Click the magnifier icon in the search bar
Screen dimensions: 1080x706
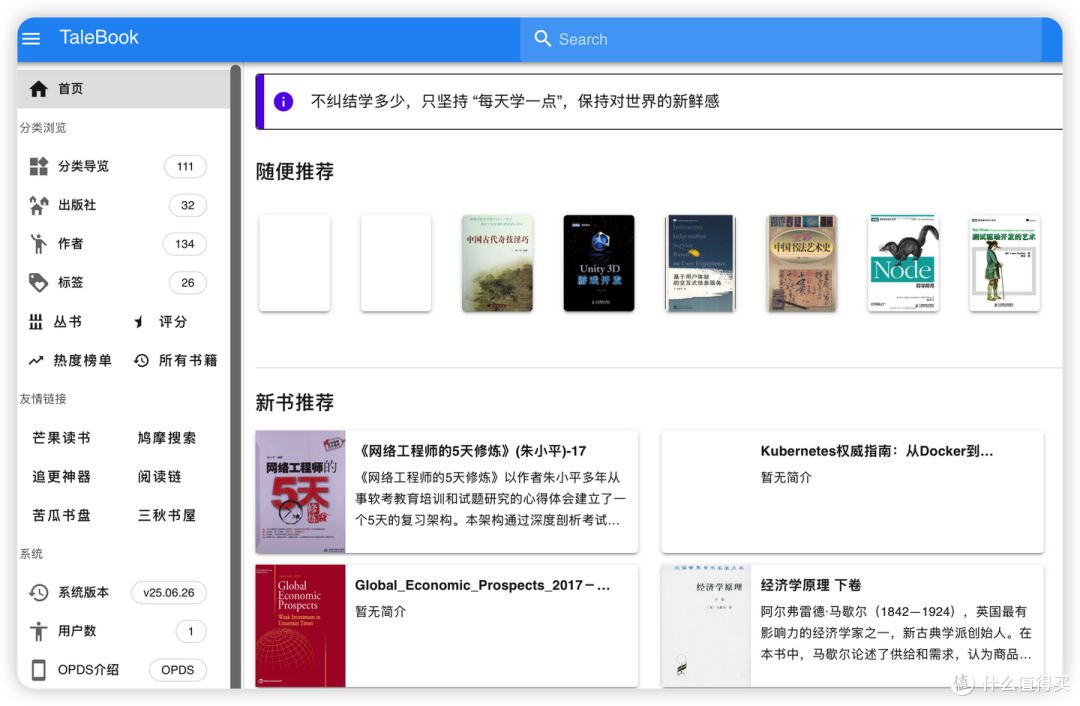pos(543,38)
